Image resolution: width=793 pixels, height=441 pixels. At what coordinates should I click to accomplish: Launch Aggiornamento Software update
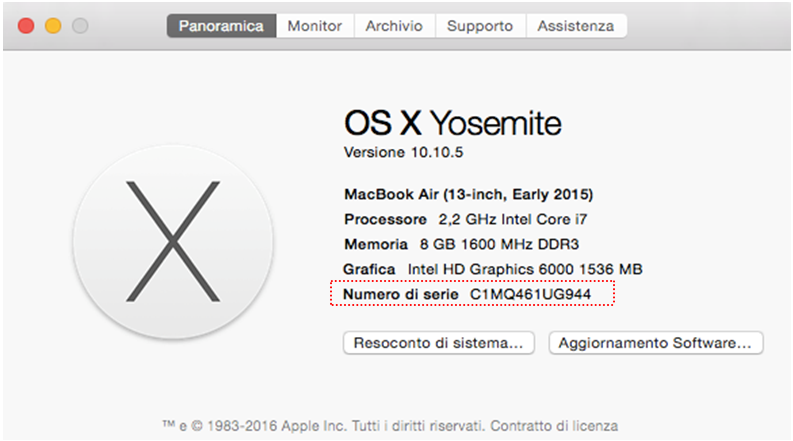pos(655,343)
